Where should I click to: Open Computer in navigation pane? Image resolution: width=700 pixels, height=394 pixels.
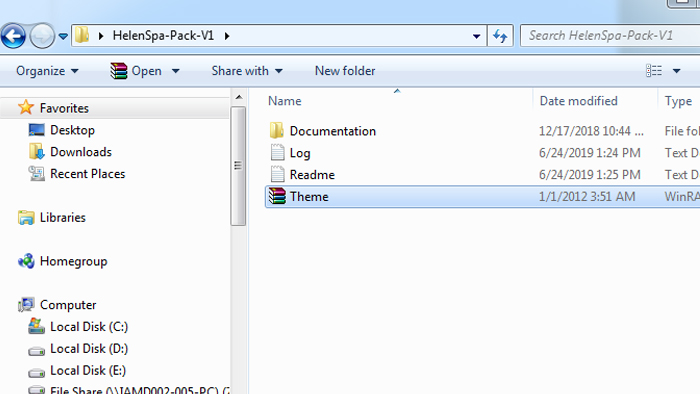[68, 305]
